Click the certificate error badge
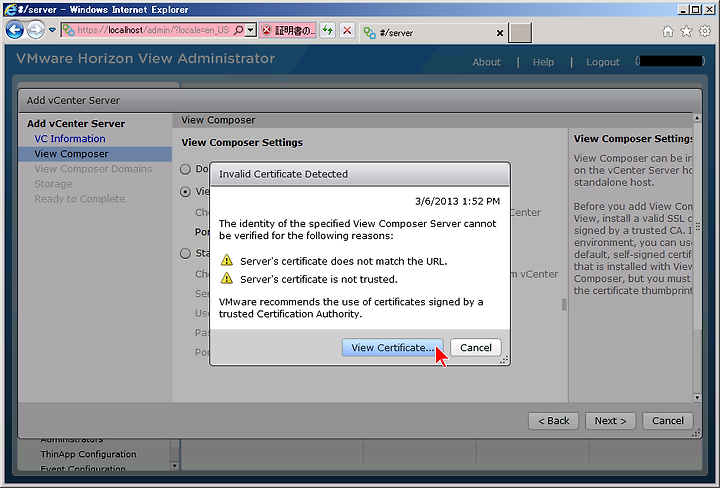This screenshot has height=488, width=720. (287, 31)
